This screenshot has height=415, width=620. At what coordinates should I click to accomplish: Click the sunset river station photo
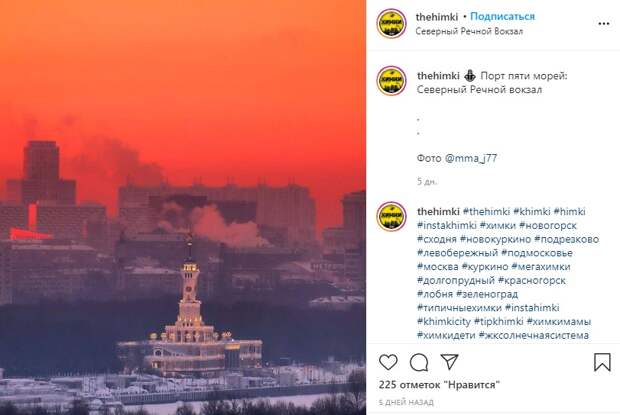coord(183,208)
